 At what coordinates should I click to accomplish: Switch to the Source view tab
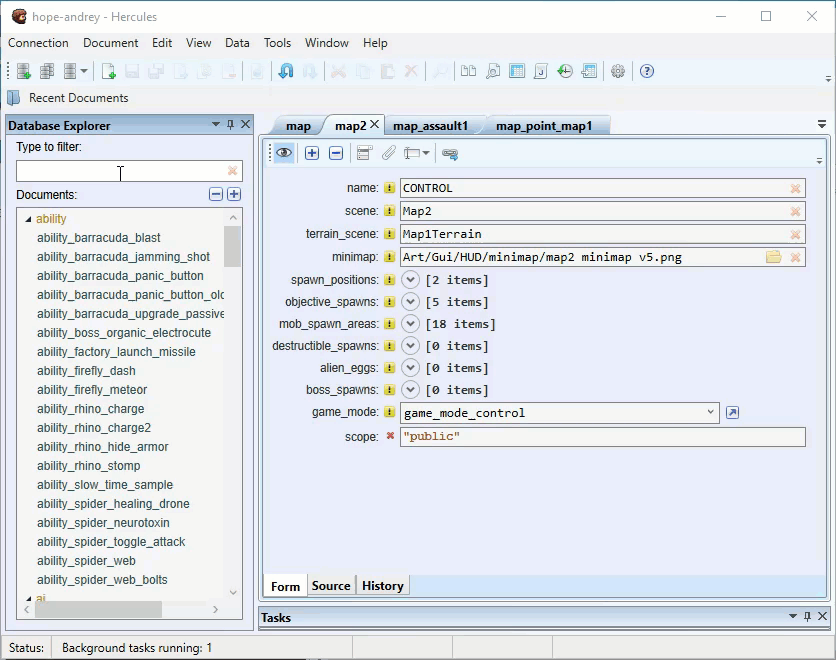331,586
